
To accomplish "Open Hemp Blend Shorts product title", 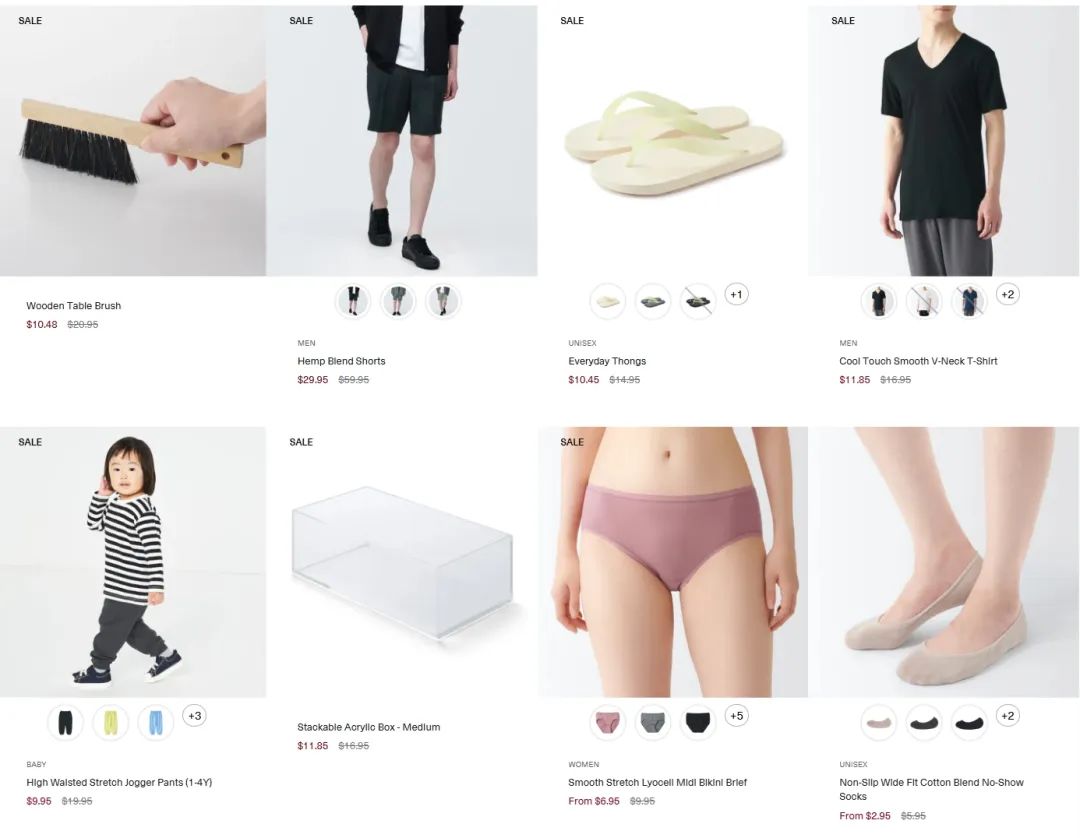I will (x=341, y=361).
